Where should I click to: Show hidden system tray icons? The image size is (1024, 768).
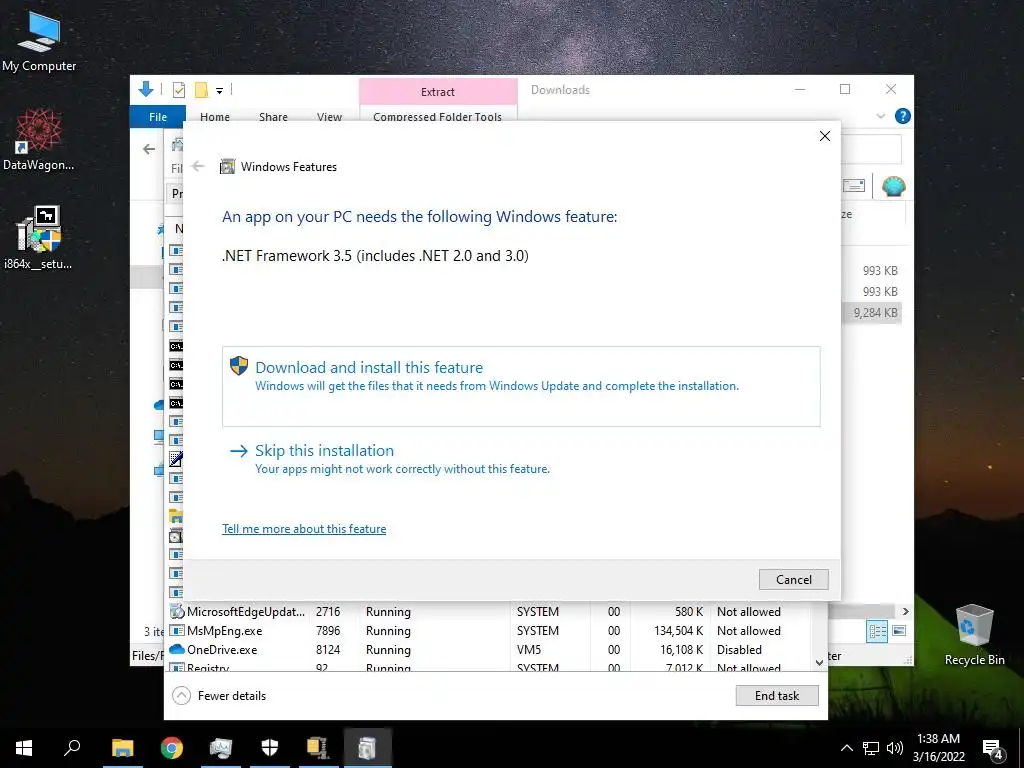click(x=846, y=748)
